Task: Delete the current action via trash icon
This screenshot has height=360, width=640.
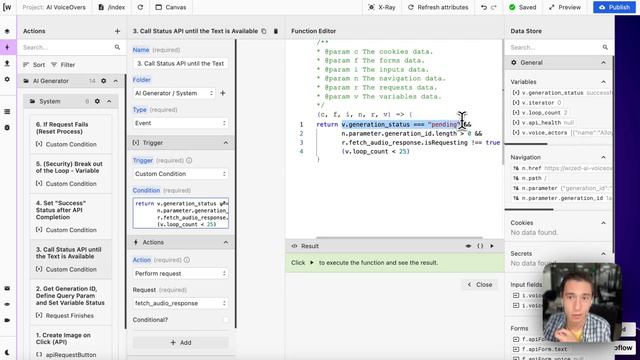Action: point(276,31)
